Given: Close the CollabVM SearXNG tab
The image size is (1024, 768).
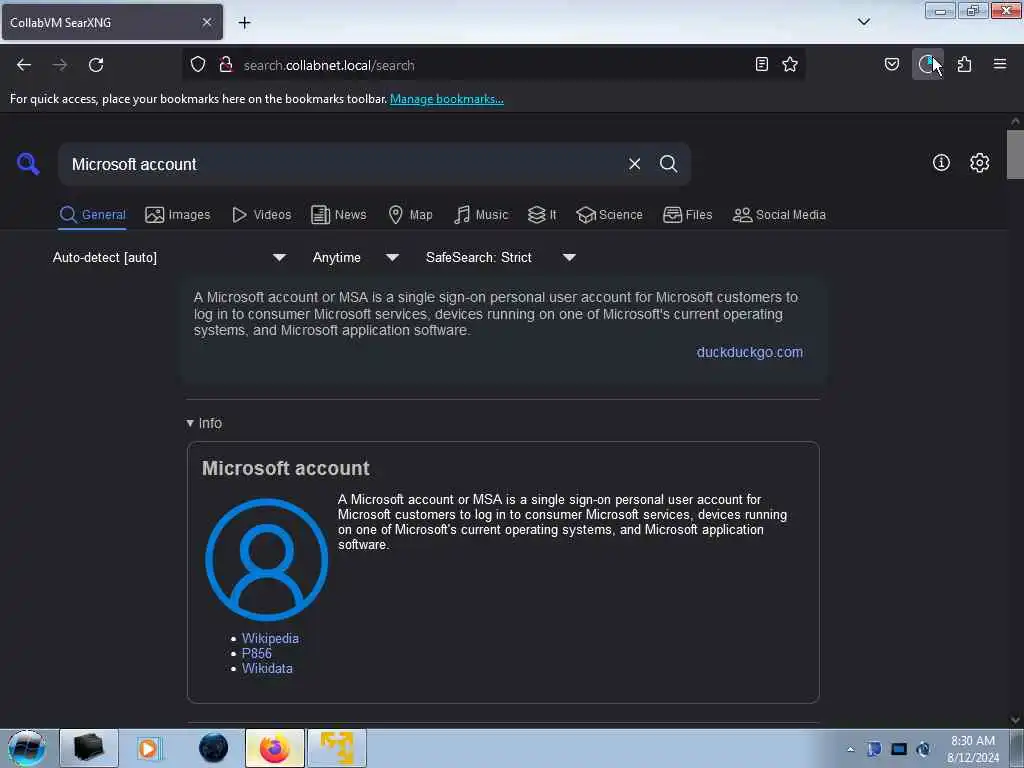Looking at the screenshot, I should [x=207, y=22].
